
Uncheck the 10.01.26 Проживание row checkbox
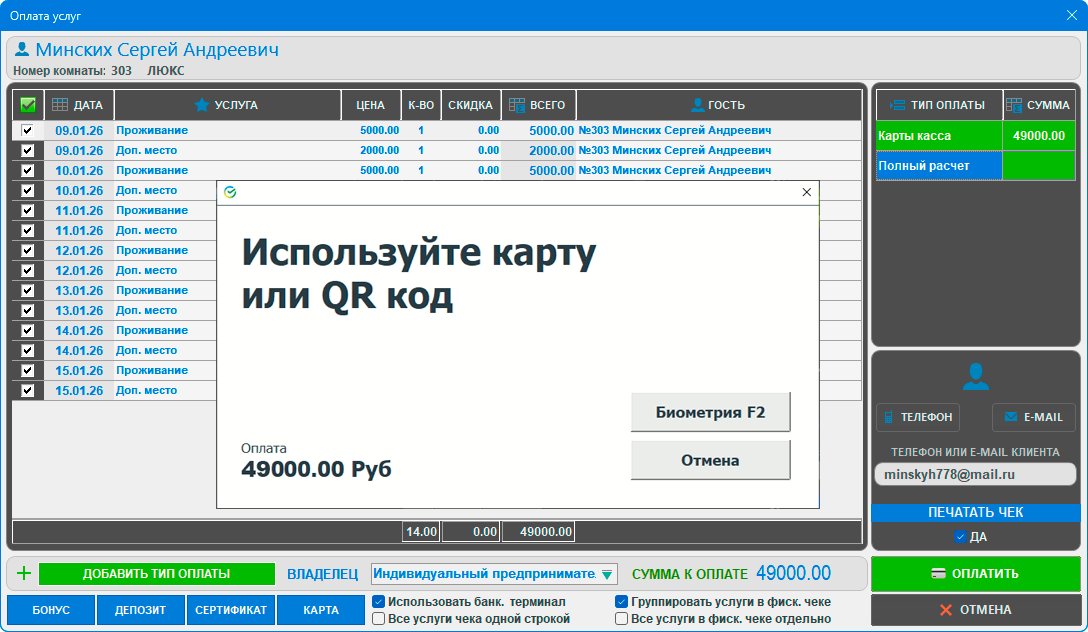point(27,170)
